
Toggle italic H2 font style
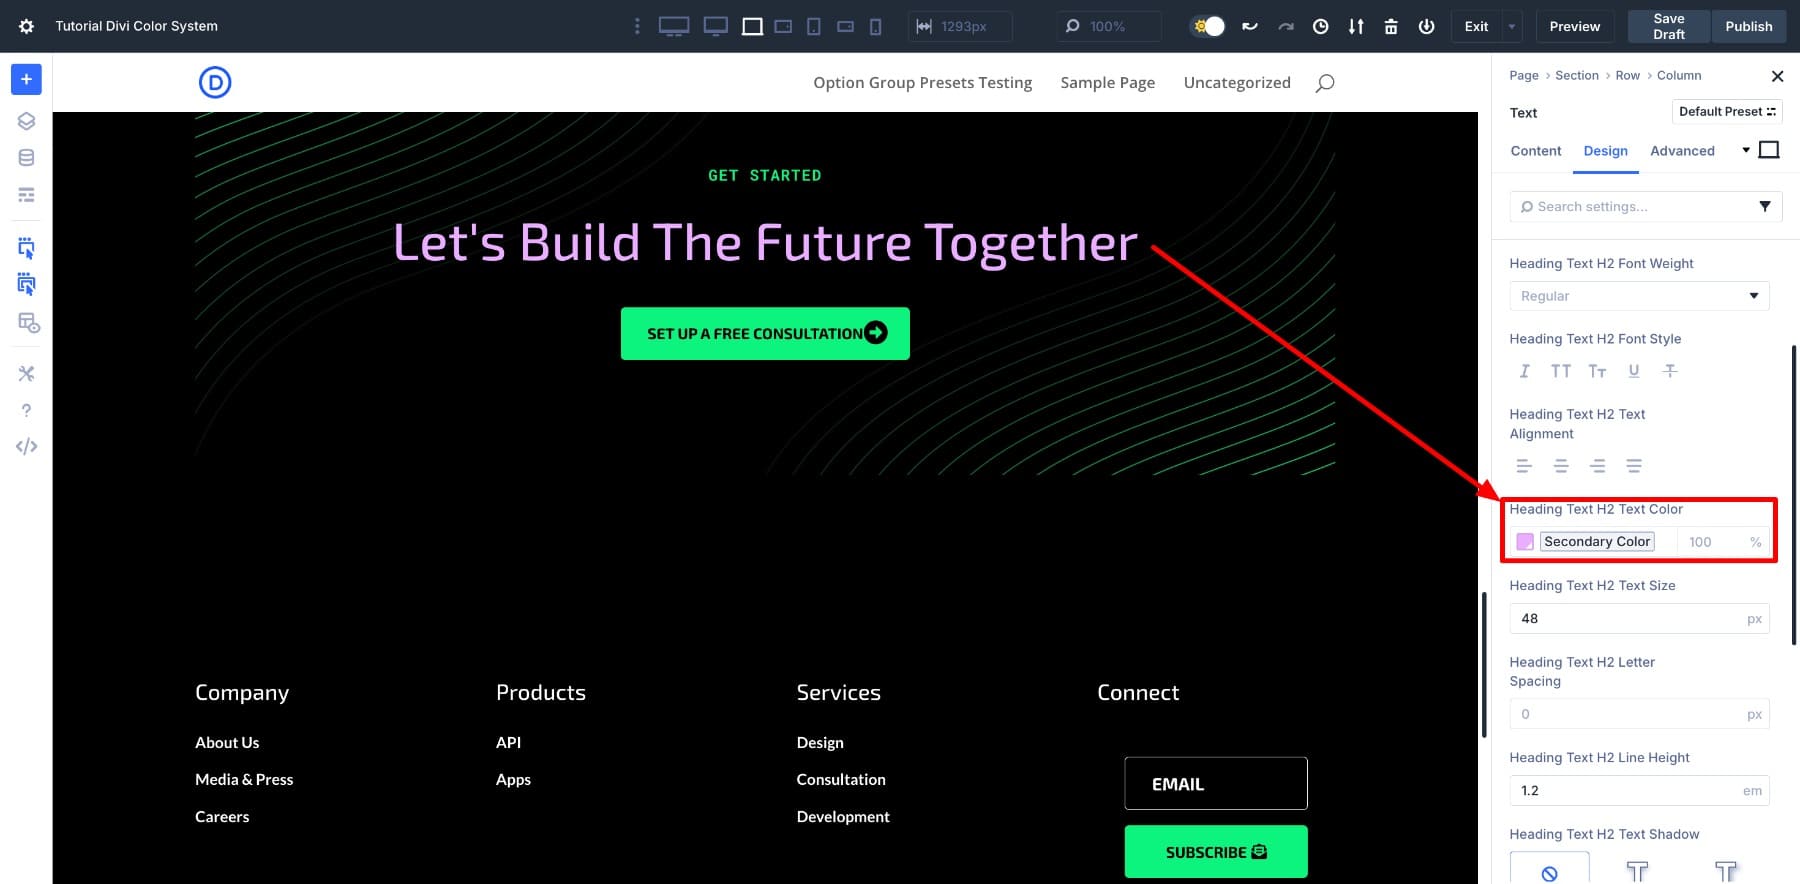pos(1524,371)
